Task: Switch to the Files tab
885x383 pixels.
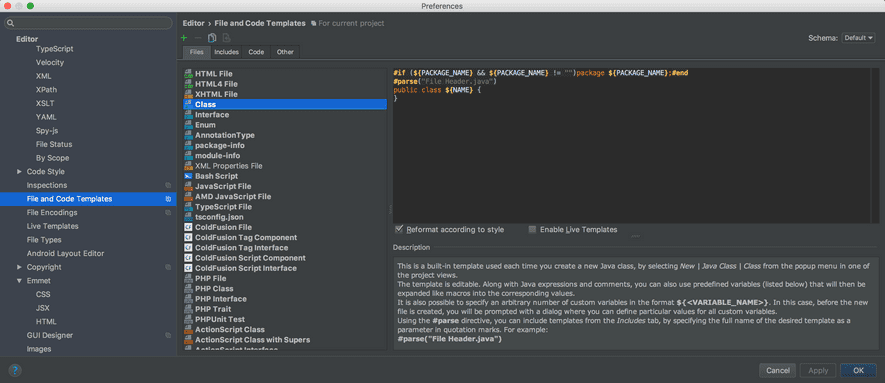Action: 197,52
